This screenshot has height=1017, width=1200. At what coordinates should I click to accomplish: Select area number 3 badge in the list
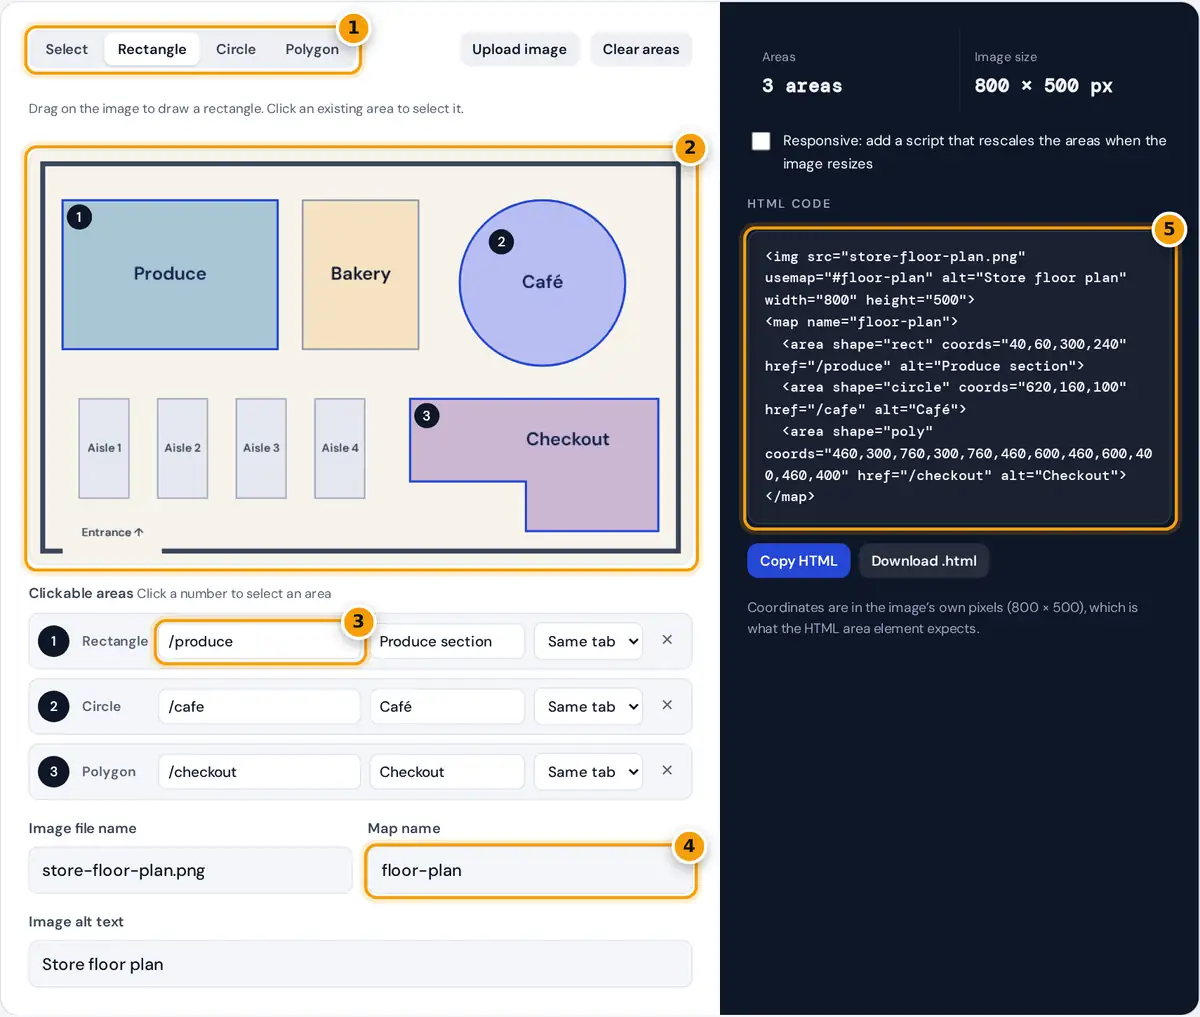[54, 771]
